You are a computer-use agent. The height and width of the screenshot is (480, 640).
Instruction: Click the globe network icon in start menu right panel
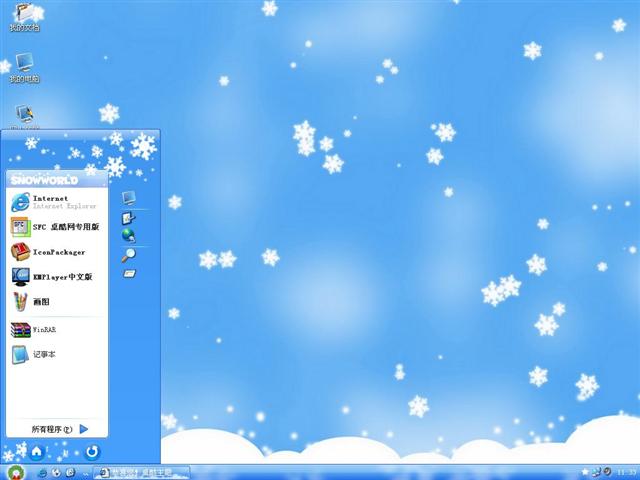(129, 236)
